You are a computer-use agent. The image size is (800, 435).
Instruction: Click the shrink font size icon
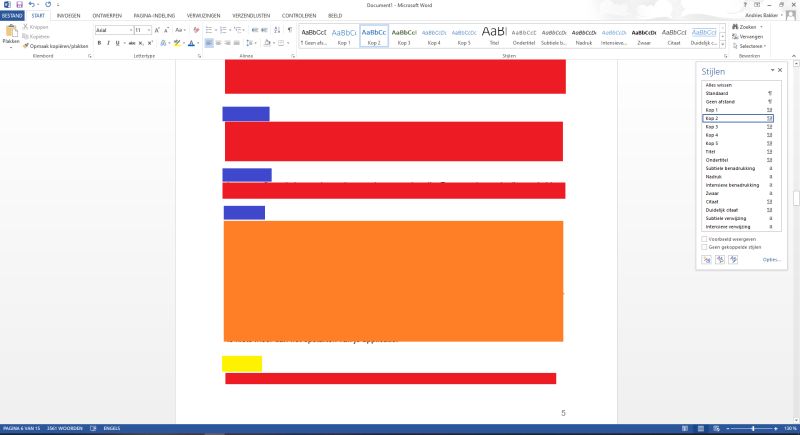coord(166,30)
